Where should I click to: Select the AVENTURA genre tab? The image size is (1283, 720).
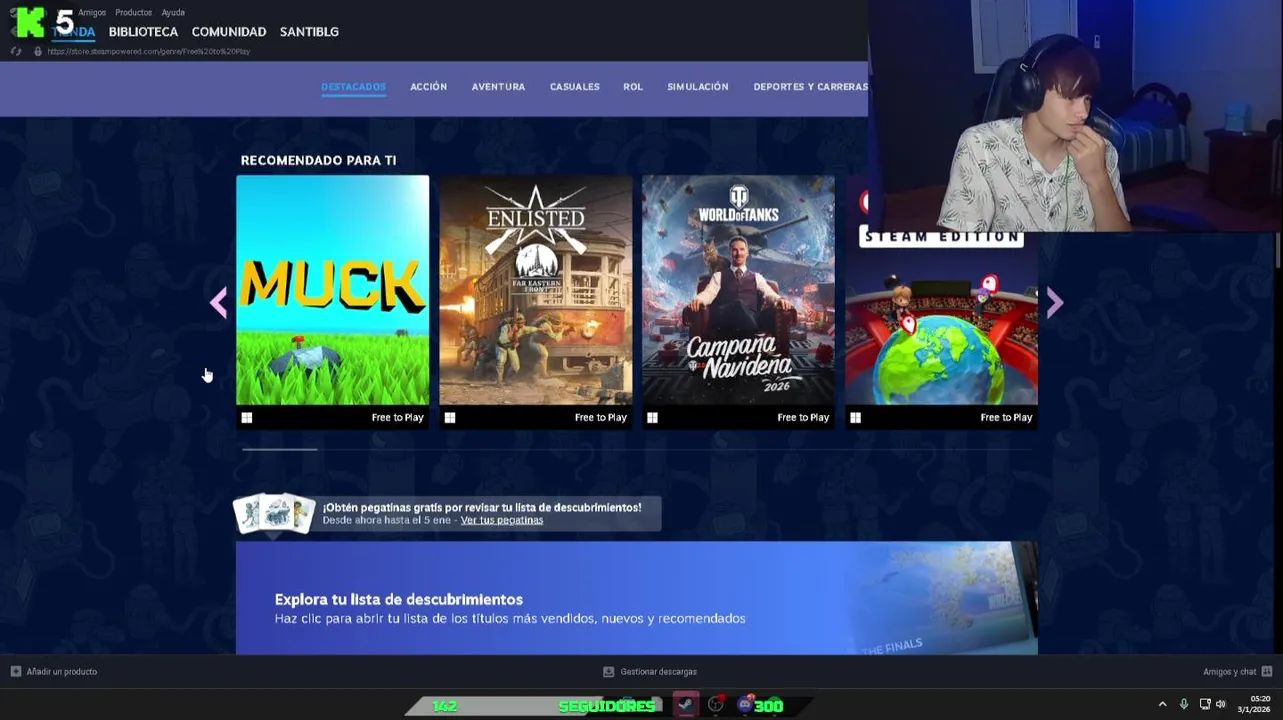(498, 87)
